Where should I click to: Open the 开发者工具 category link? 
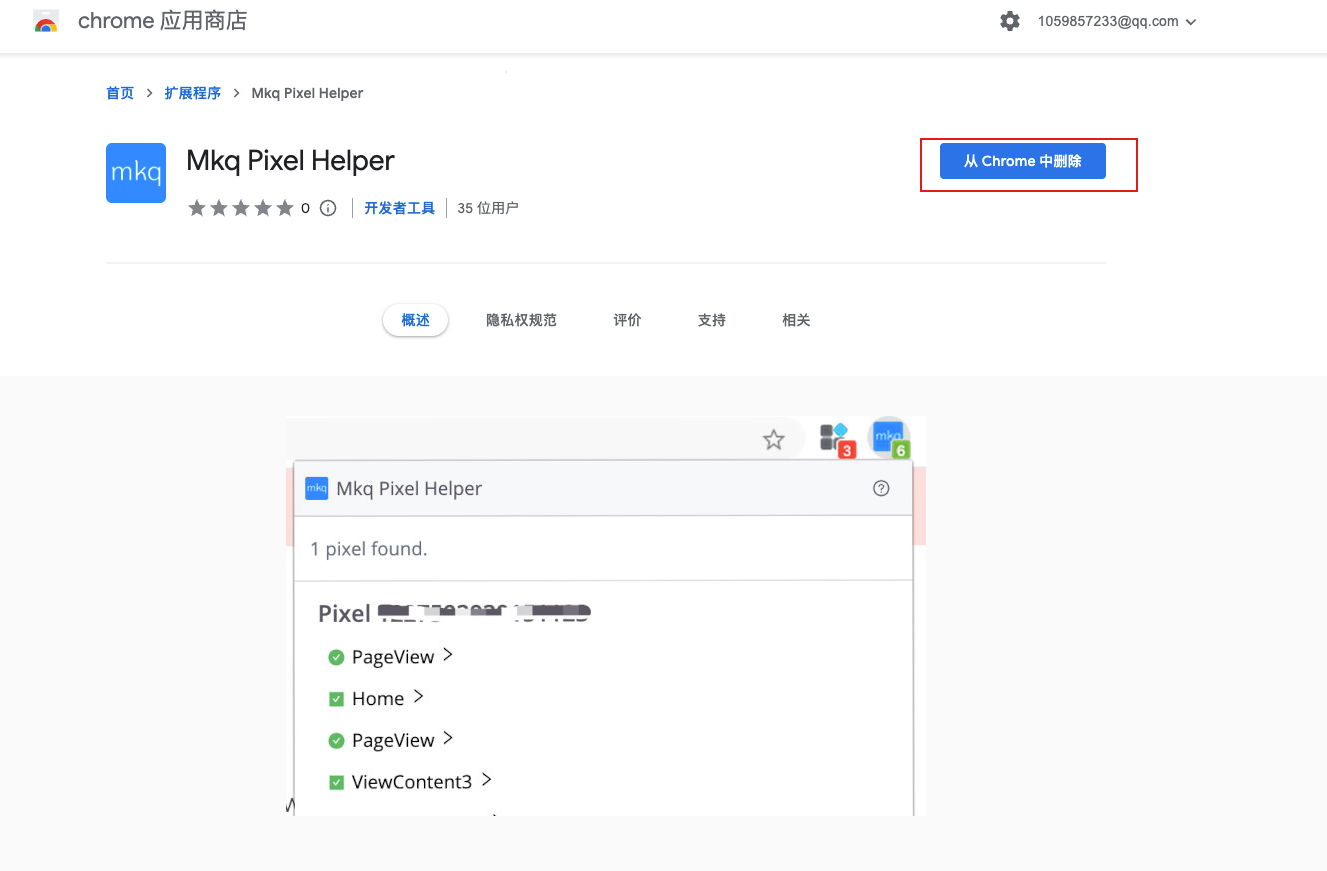coord(399,208)
